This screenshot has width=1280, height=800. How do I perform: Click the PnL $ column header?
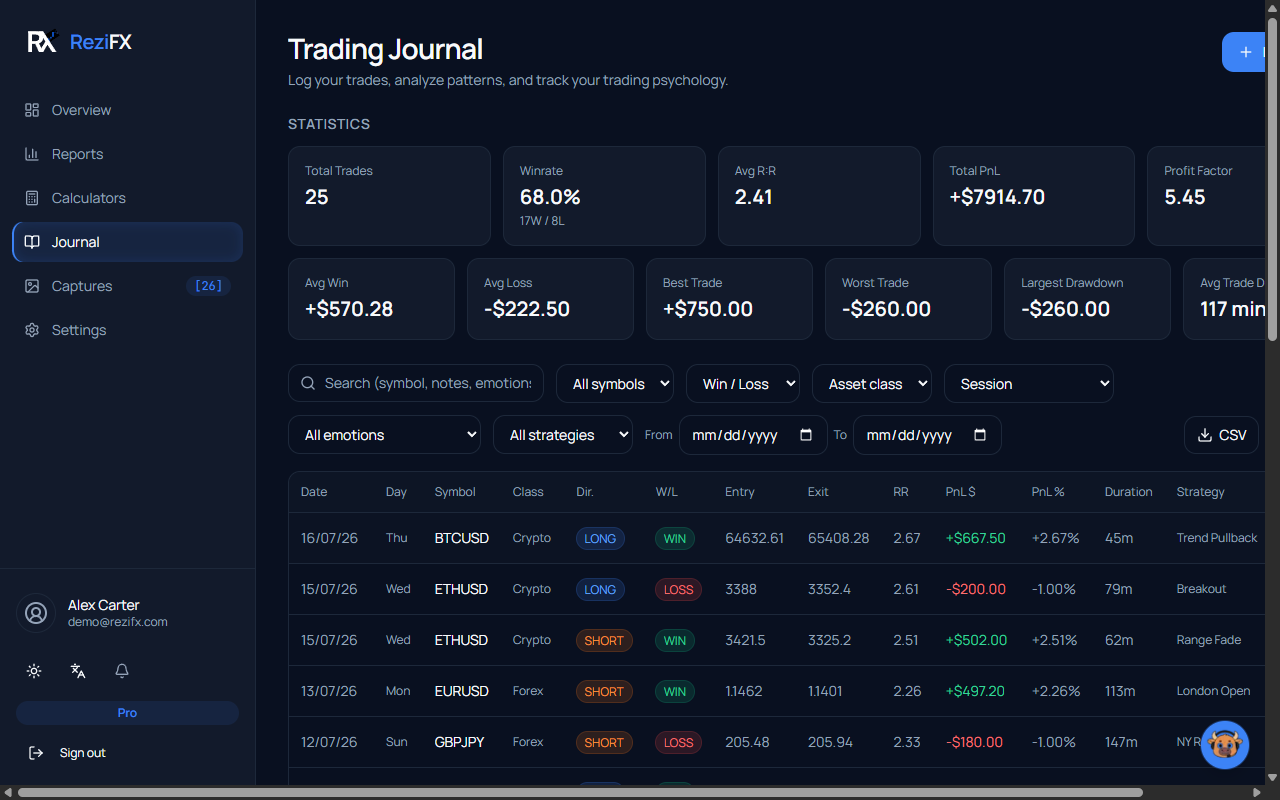(x=961, y=492)
